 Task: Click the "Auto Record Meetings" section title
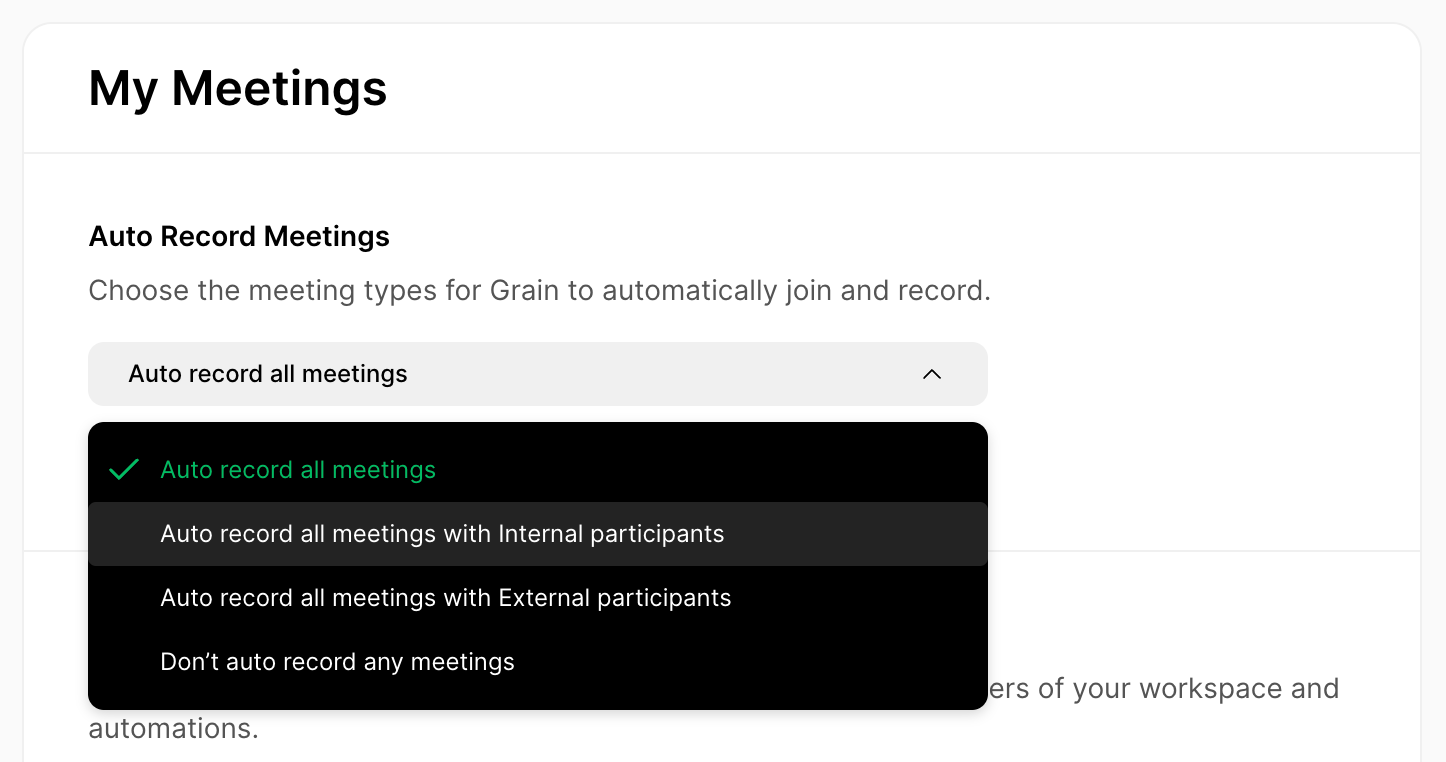pos(239,237)
